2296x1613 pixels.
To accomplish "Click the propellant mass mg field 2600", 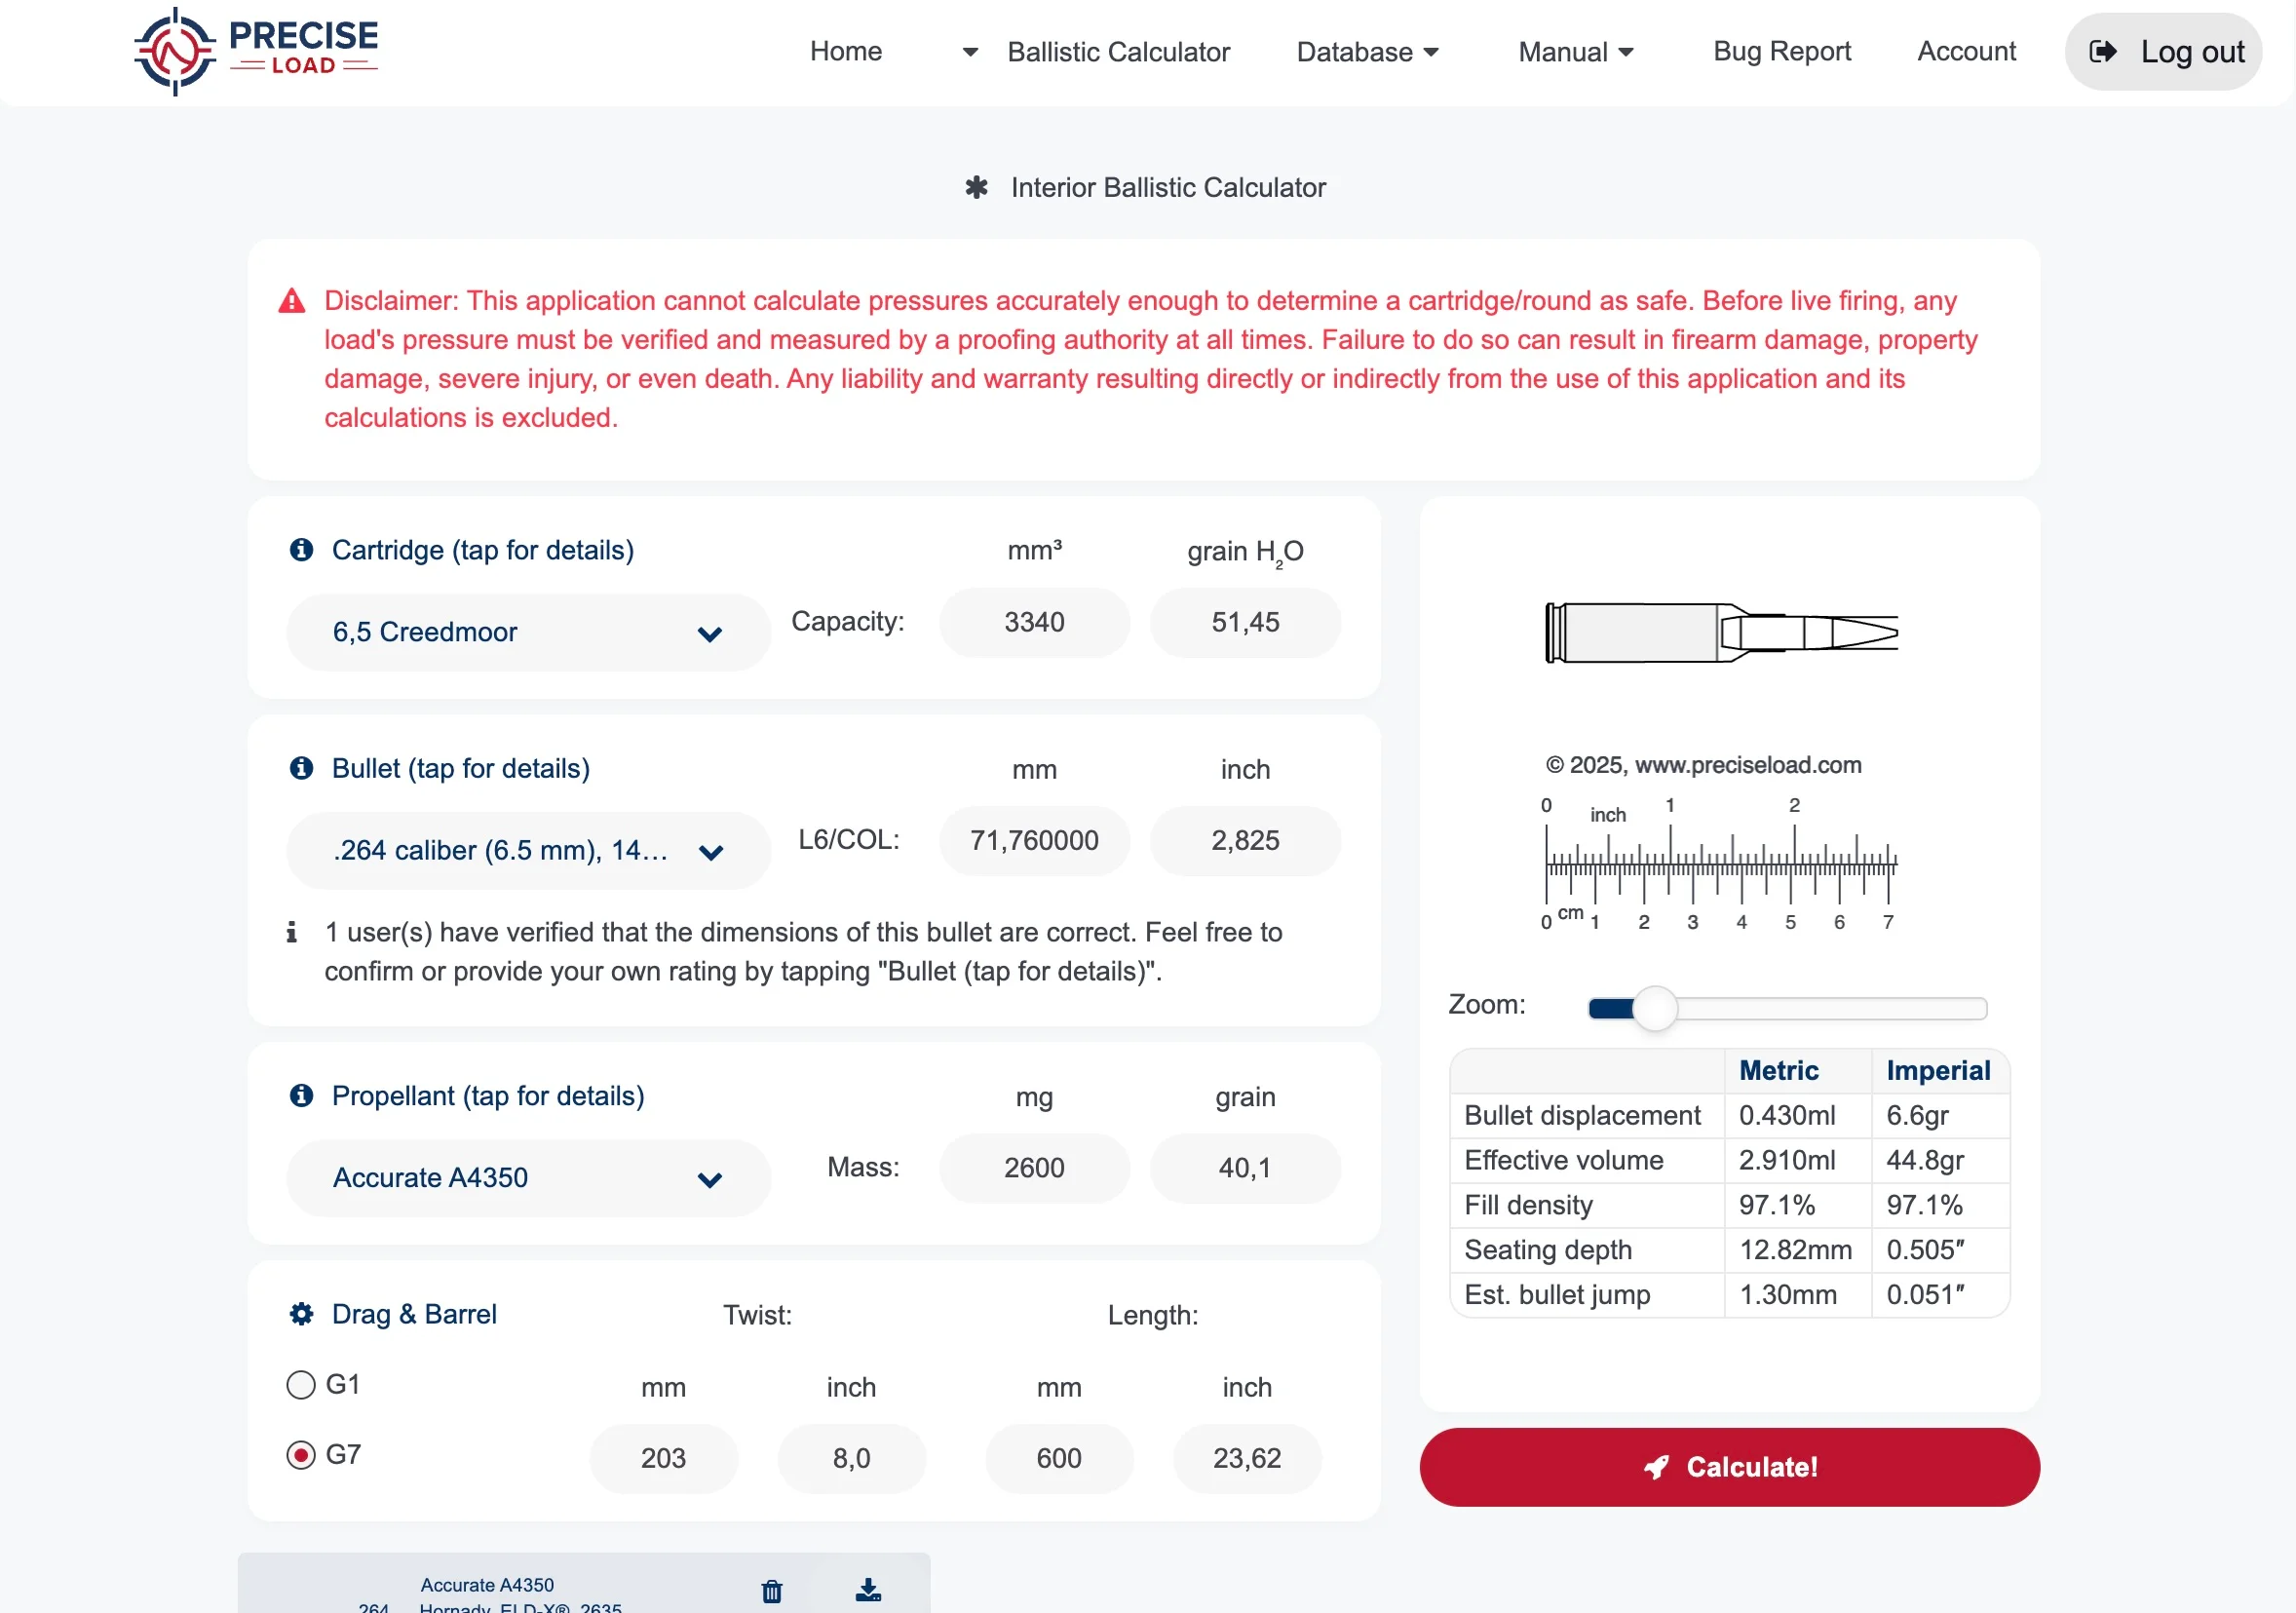I will click(x=1035, y=1168).
